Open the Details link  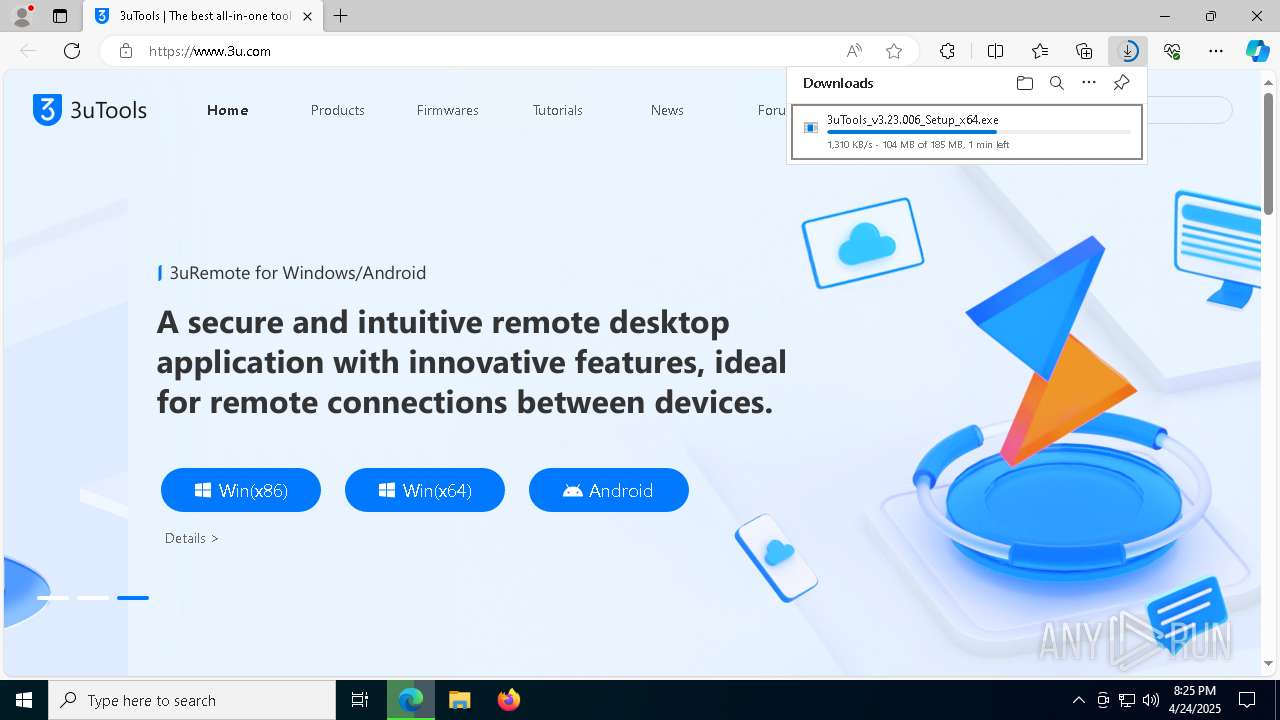click(191, 538)
